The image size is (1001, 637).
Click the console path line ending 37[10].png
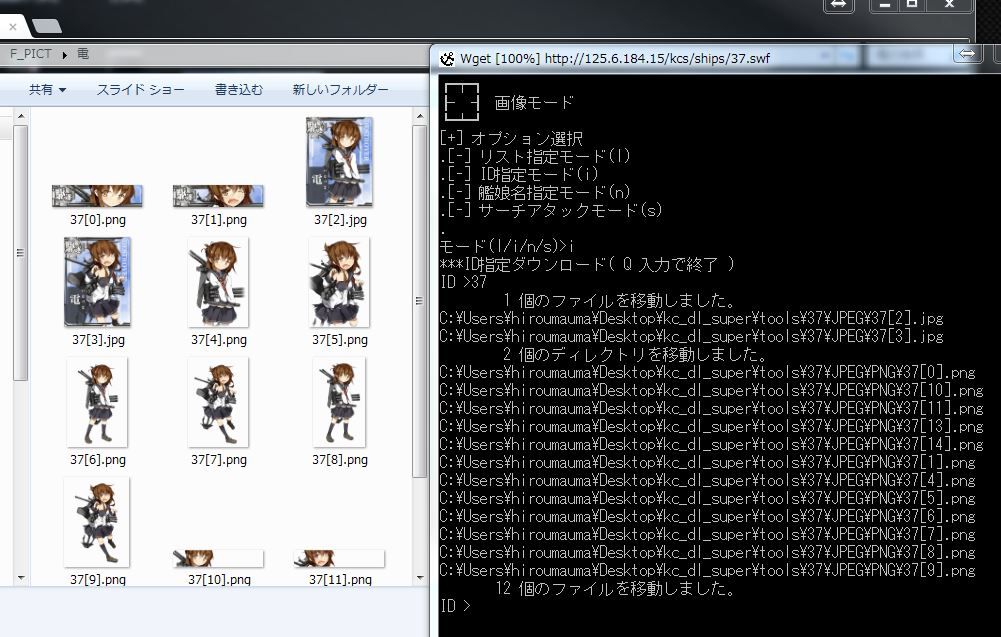coord(711,390)
